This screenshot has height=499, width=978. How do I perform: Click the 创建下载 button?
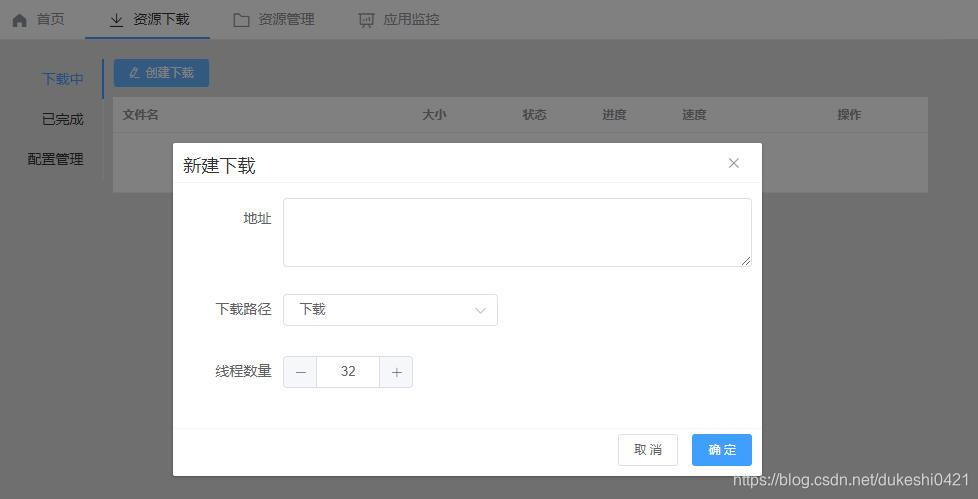click(x=162, y=73)
